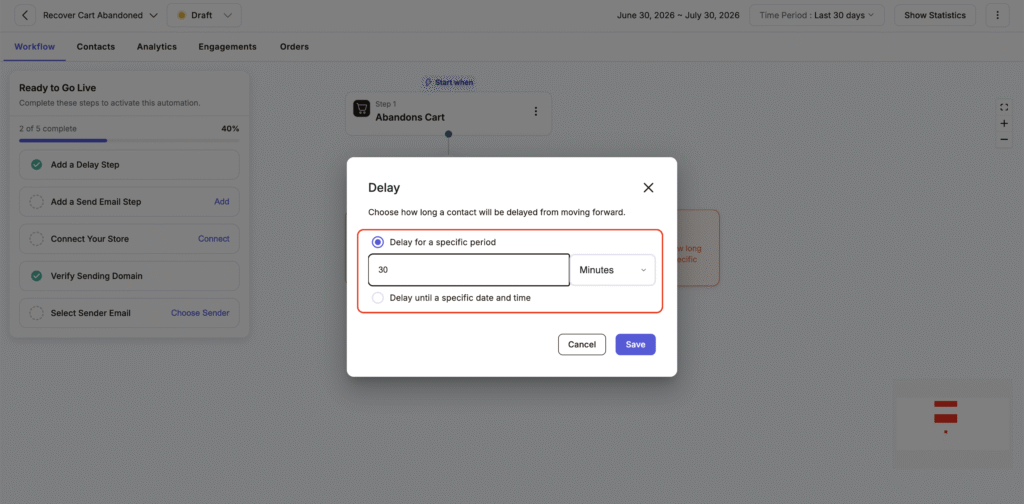This screenshot has height=504, width=1024.
Task: Open Abandons Cart step options menu
Action: click(x=536, y=112)
